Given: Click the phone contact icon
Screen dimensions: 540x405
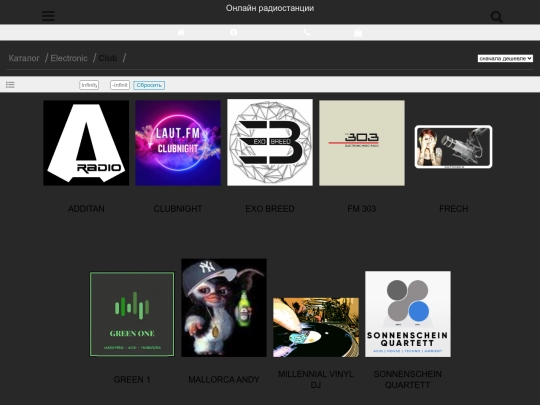Looking at the screenshot, I should coord(307,32).
